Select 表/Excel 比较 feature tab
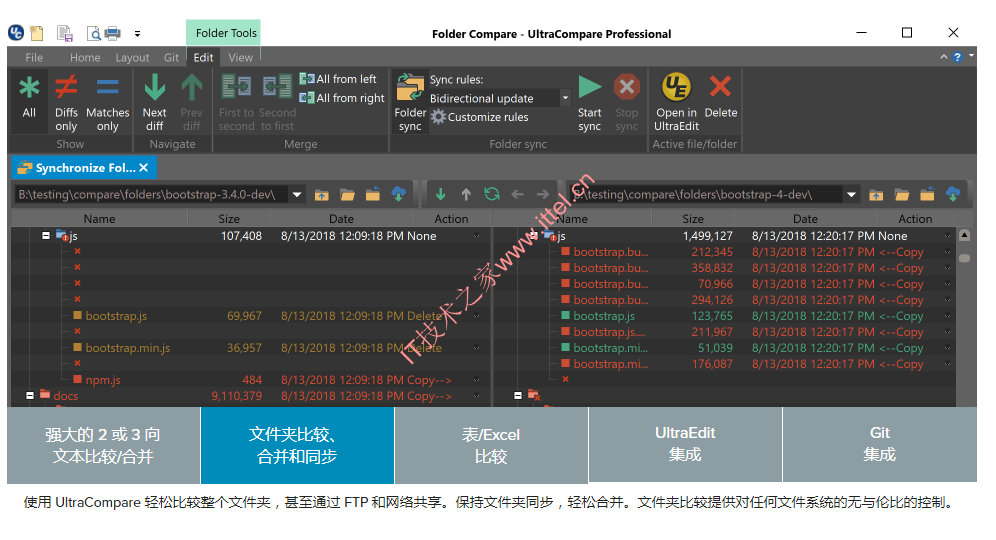The height and width of the screenshot is (540, 996). coord(491,445)
